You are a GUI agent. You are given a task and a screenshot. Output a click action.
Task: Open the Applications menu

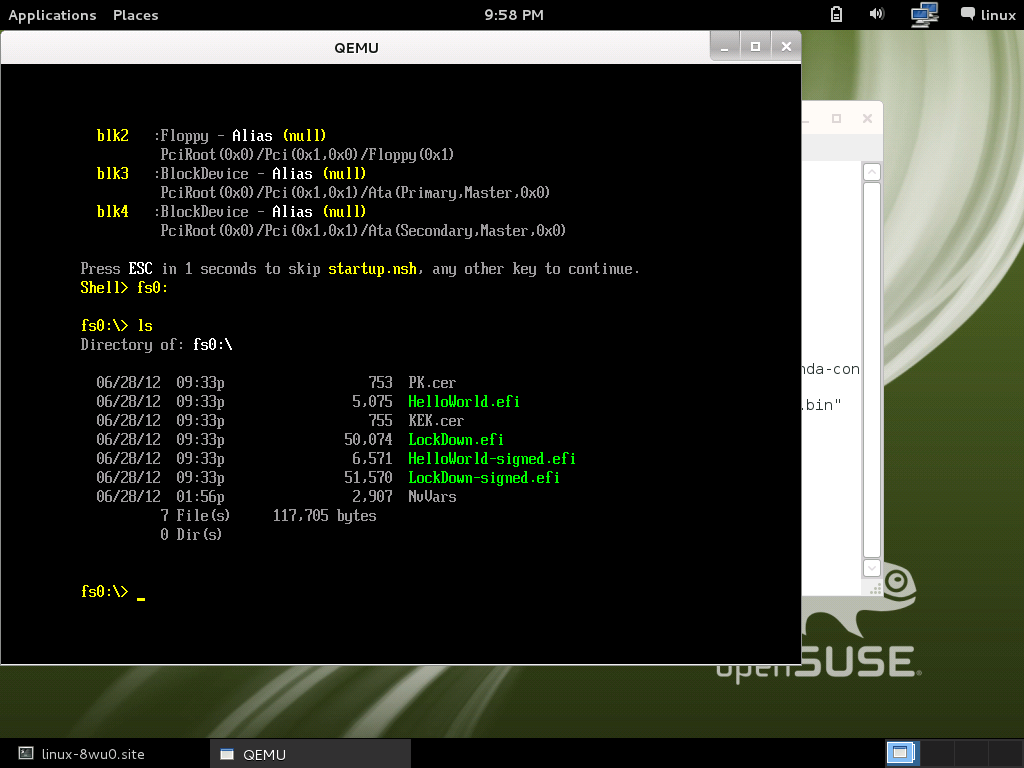click(x=52, y=15)
